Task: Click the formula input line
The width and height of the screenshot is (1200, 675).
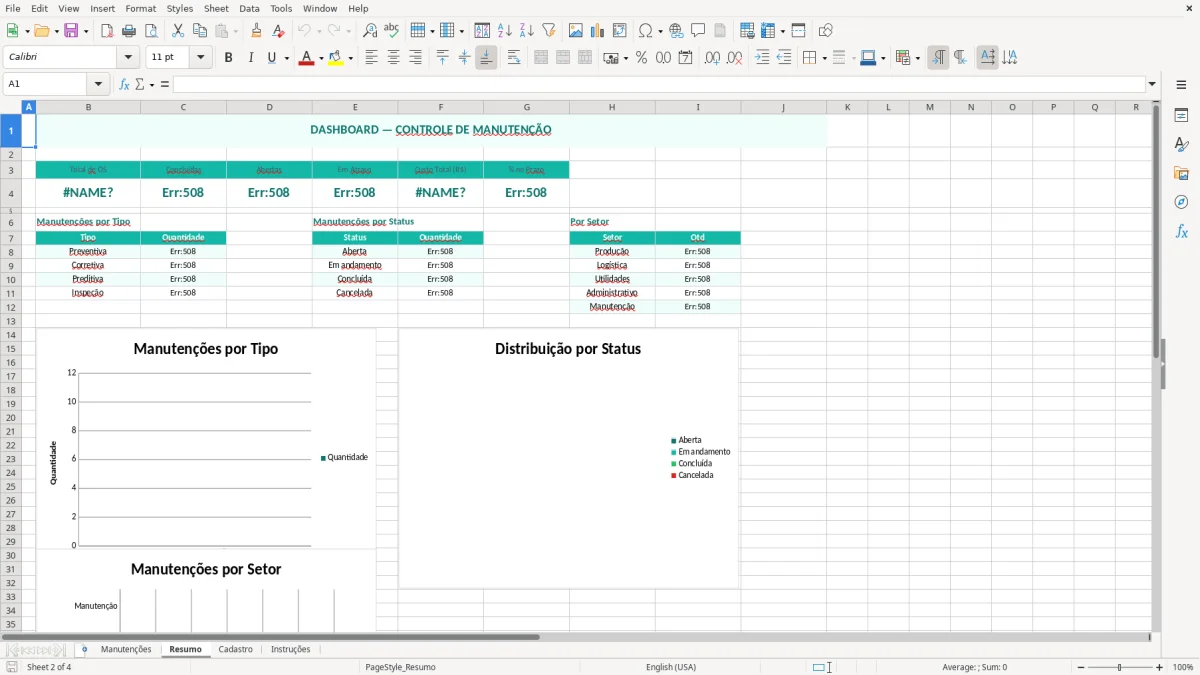Action: tap(659, 84)
